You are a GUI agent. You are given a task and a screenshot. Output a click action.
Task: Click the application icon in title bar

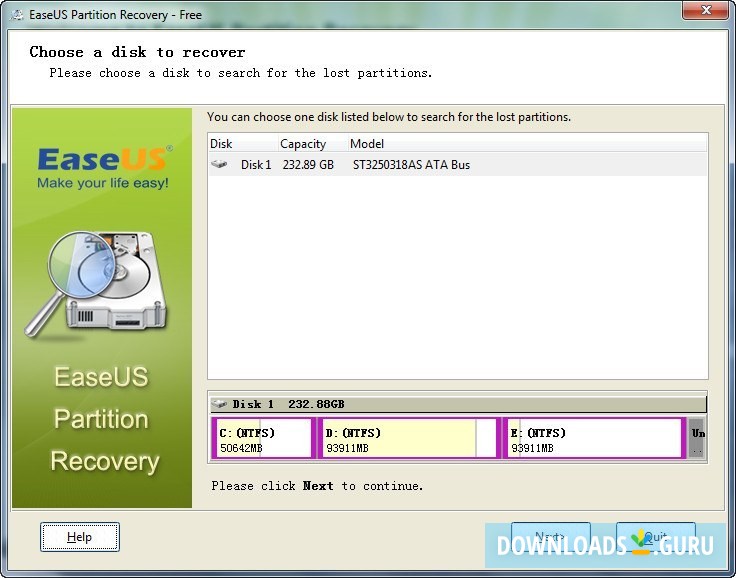(17, 15)
